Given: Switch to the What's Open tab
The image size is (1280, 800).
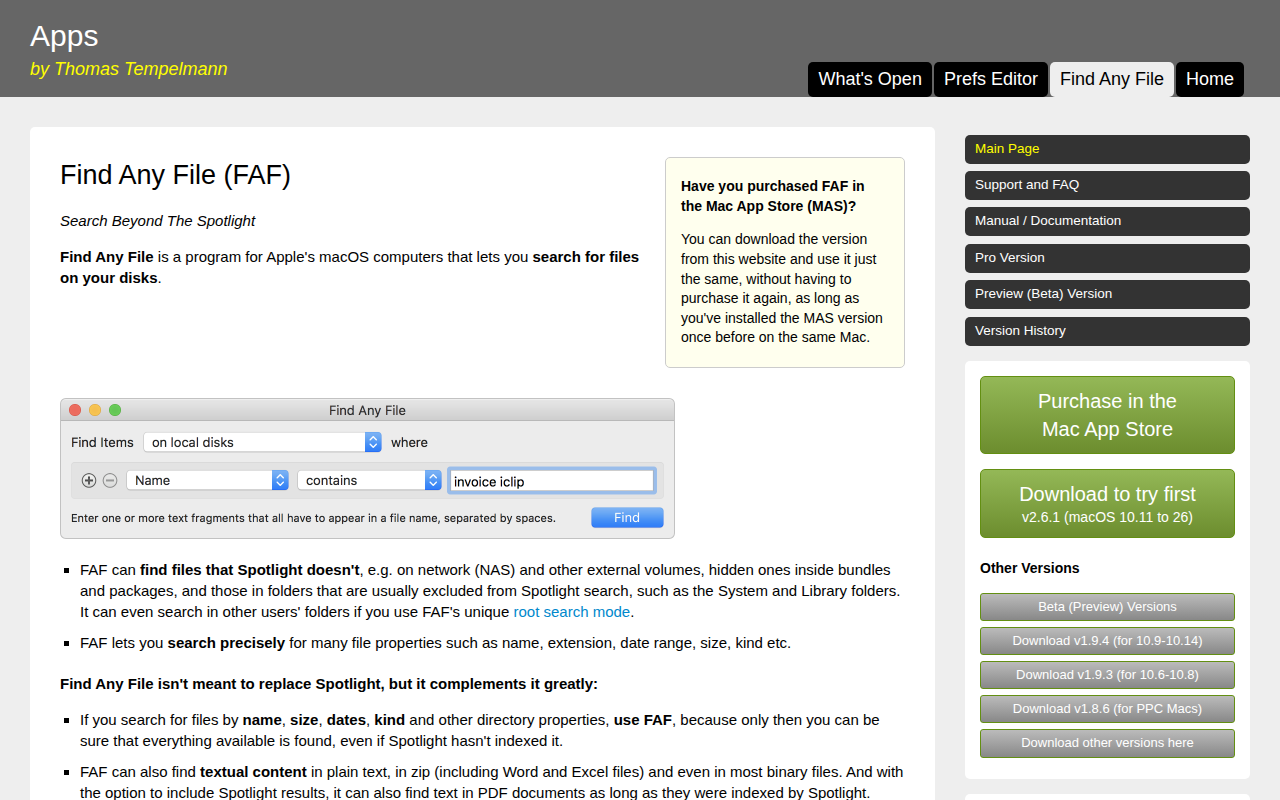Looking at the screenshot, I should tap(870, 79).
